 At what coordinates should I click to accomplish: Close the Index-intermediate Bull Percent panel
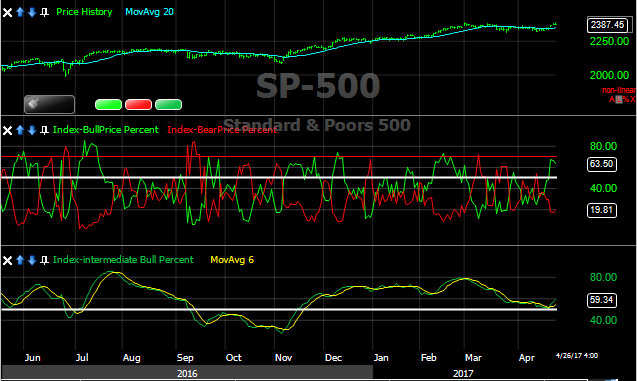coord(7,260)
